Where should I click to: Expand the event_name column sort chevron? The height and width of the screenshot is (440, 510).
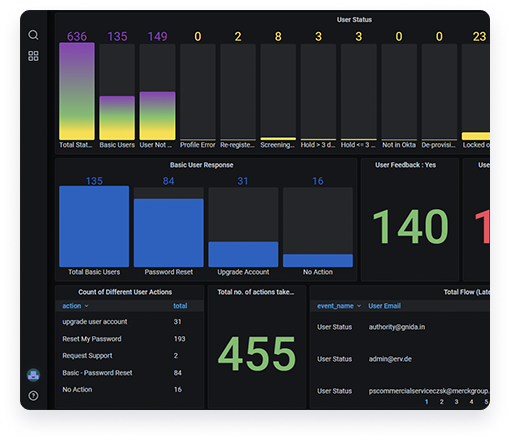click(x=359, y=306)
